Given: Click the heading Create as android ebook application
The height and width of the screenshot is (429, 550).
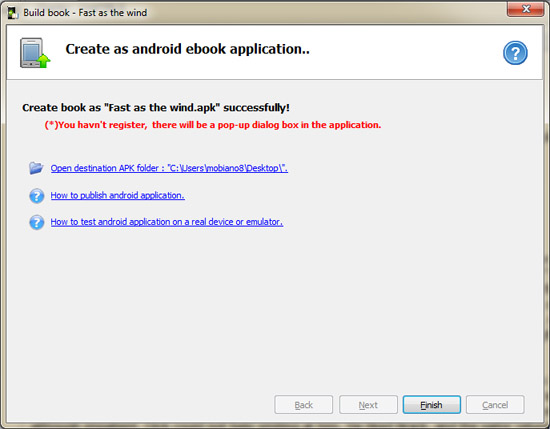Looking at the screenshot, I should [x=188, y=49].
